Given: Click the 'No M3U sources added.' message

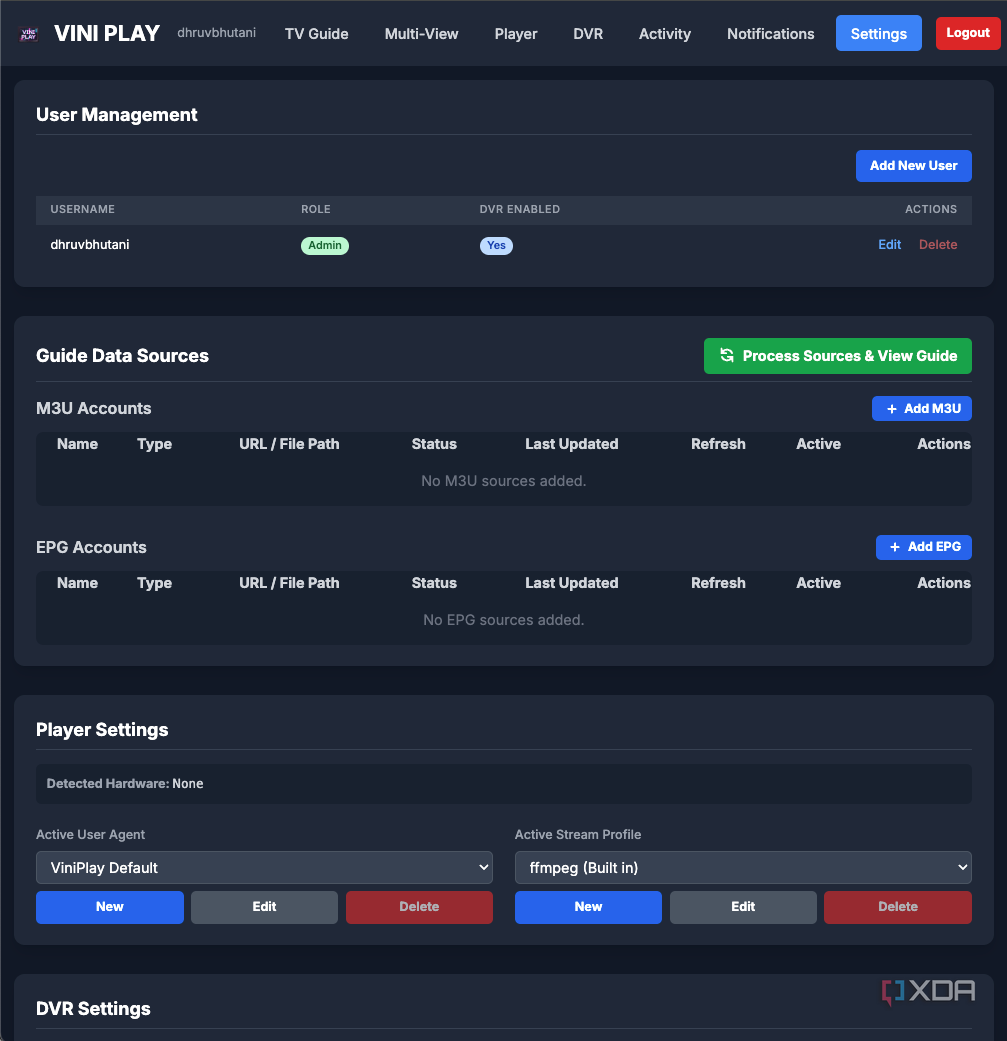Looking at the screenshot, I should 503,481.
